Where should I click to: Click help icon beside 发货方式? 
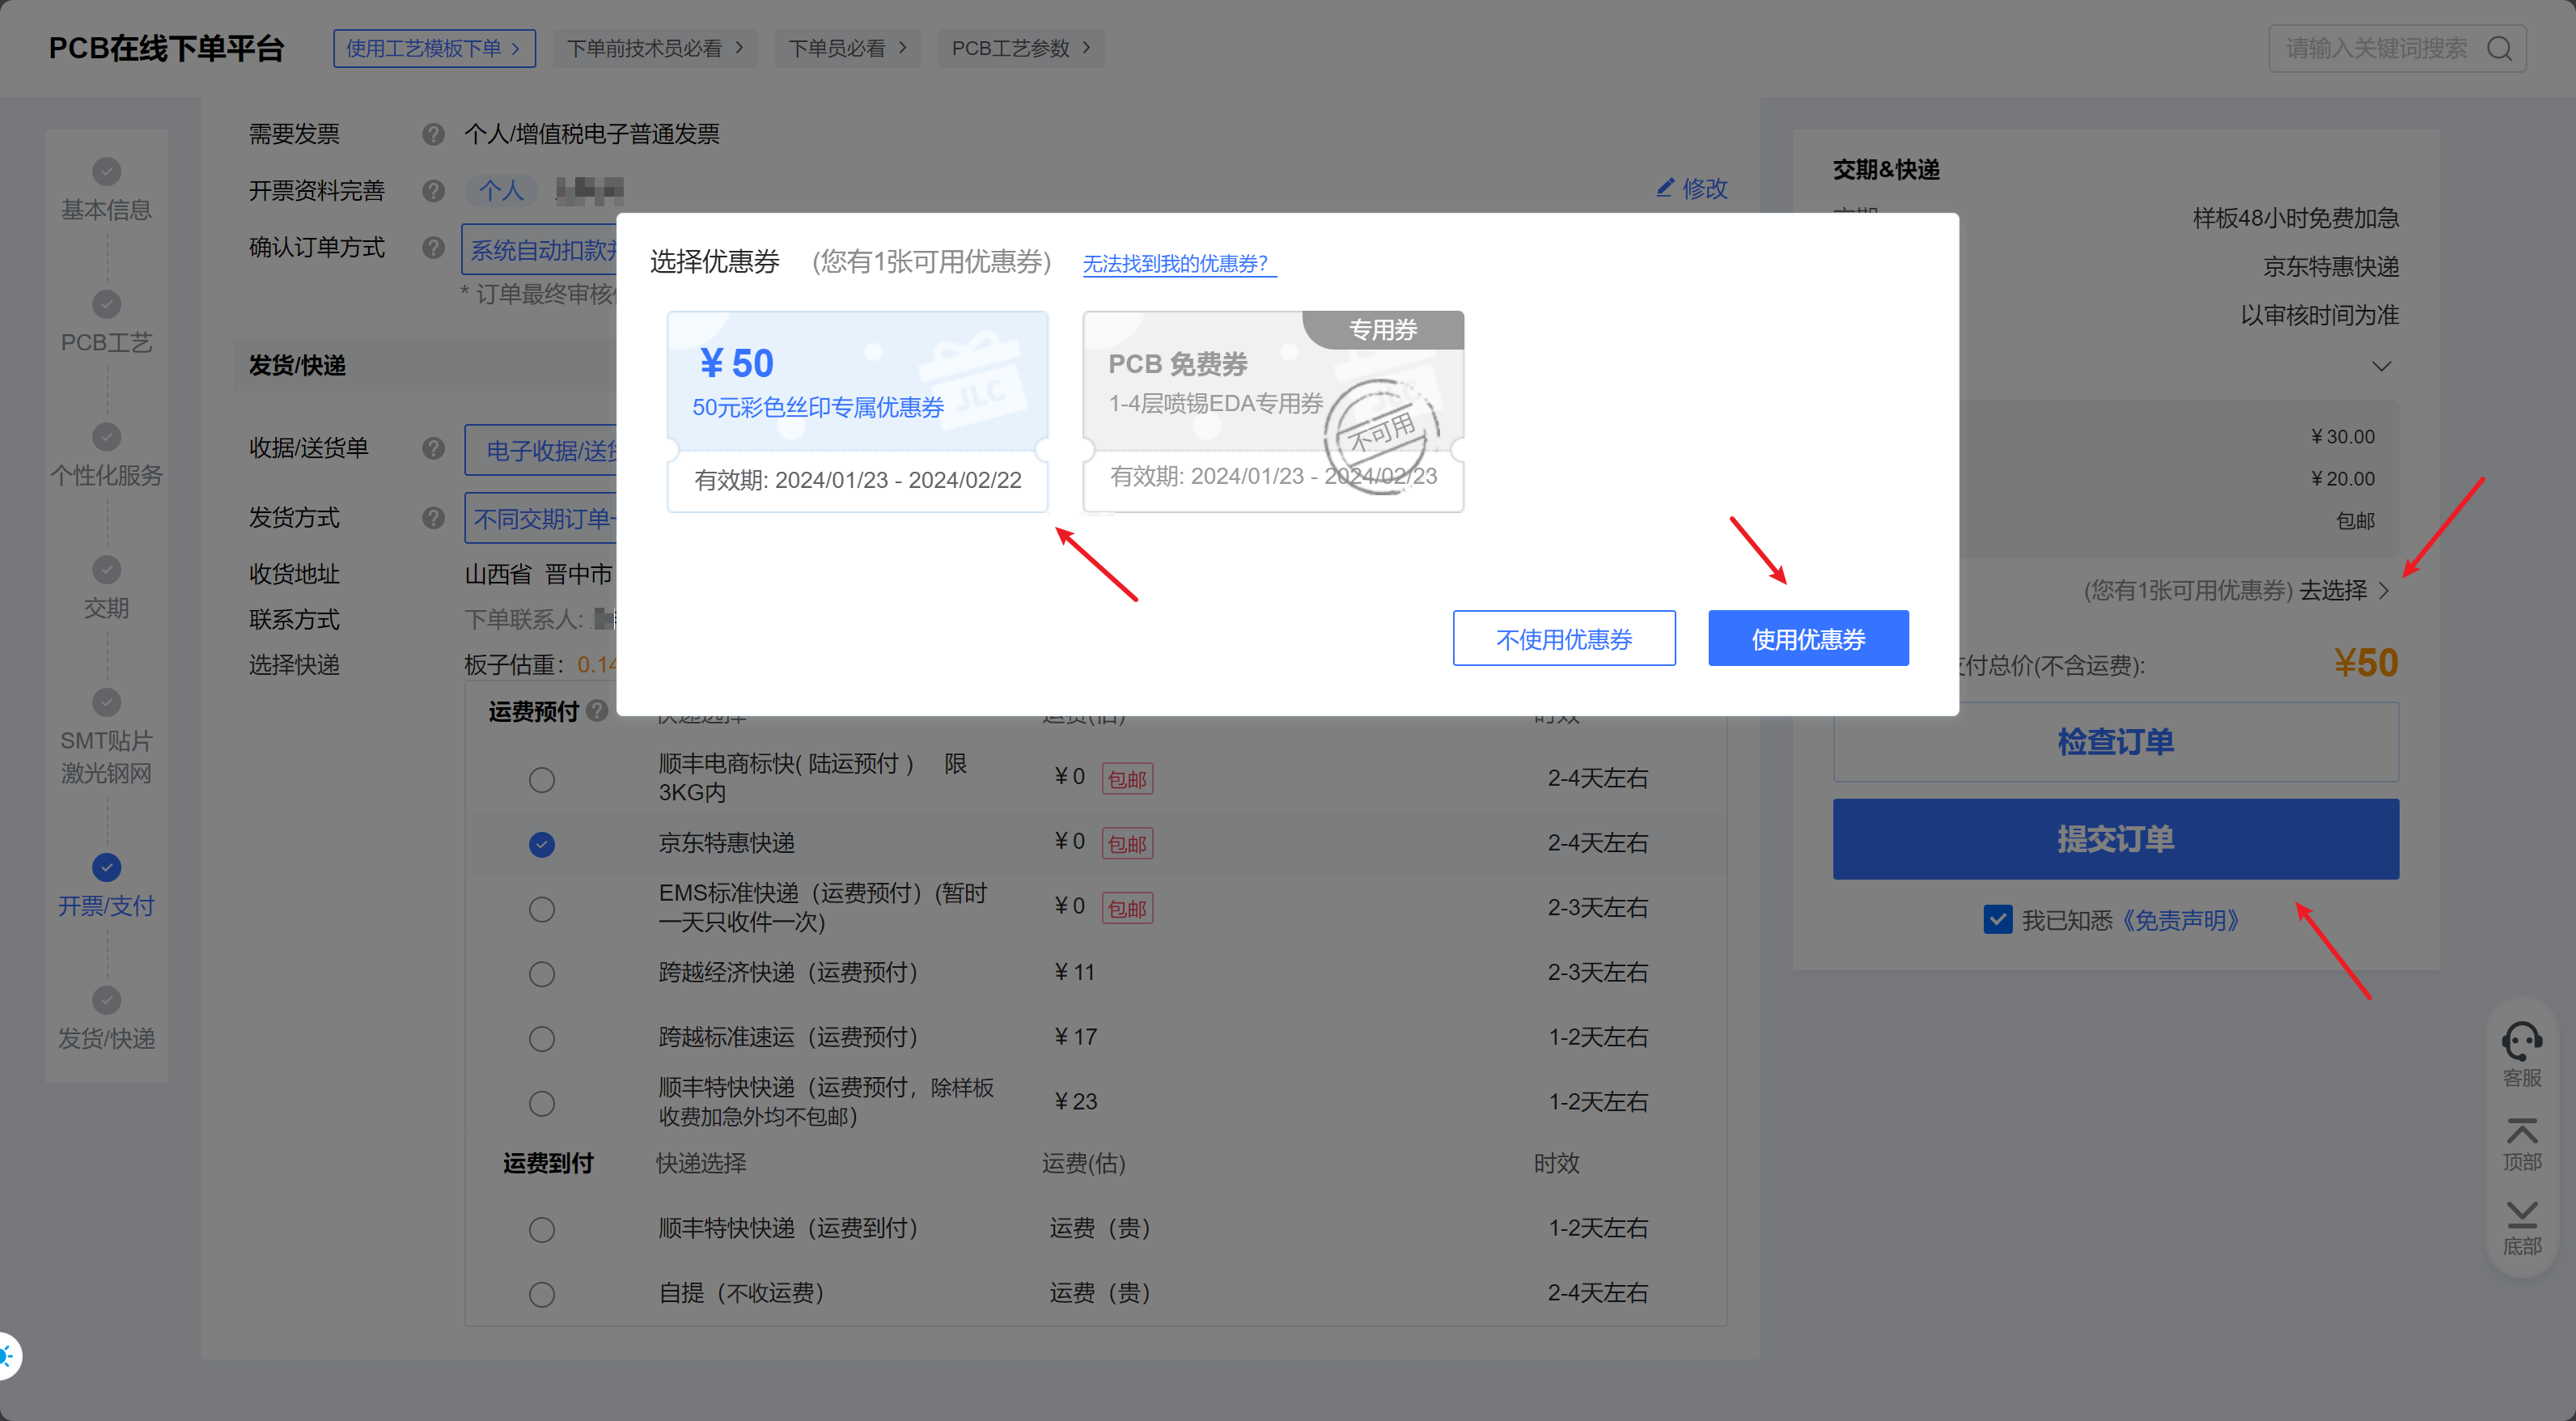tap(433, 517)
